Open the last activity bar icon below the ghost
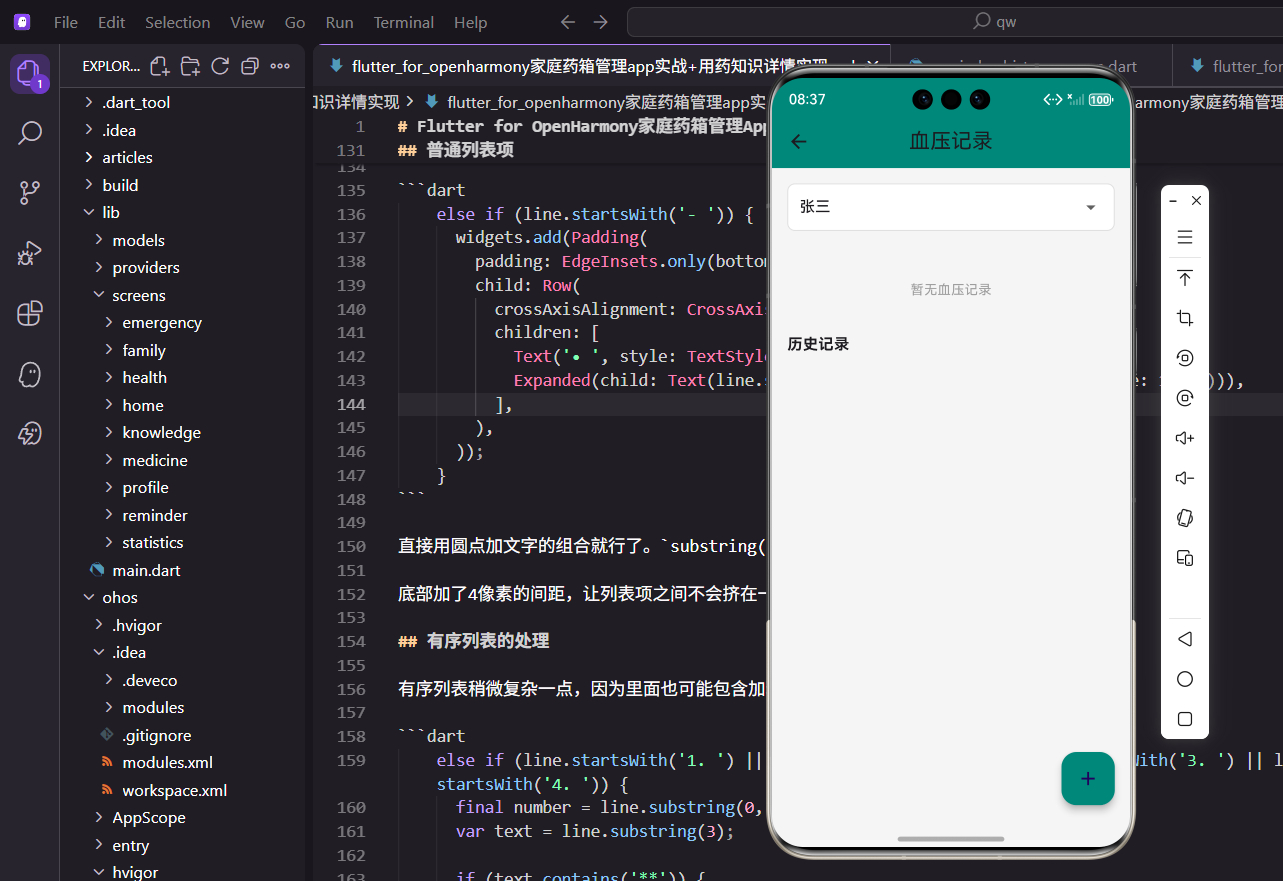Screen dimensions: 1283x881 point(30,433)
